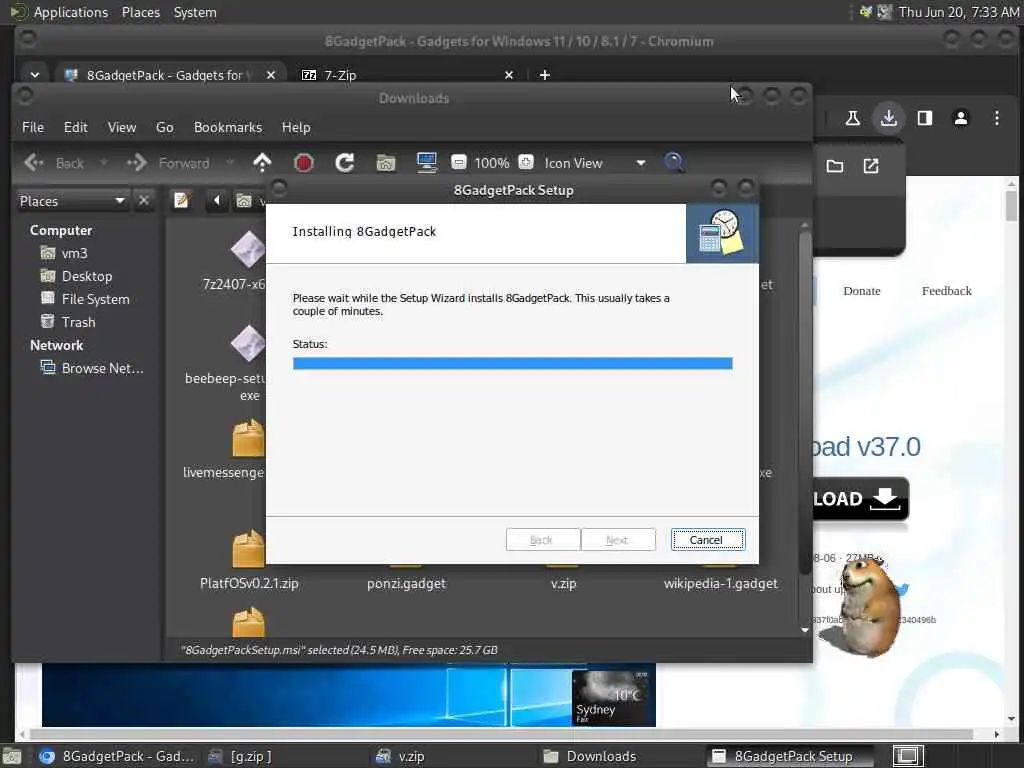Open a new Chromium tab
Viewport: 1024px width, 768px height.
545,75
